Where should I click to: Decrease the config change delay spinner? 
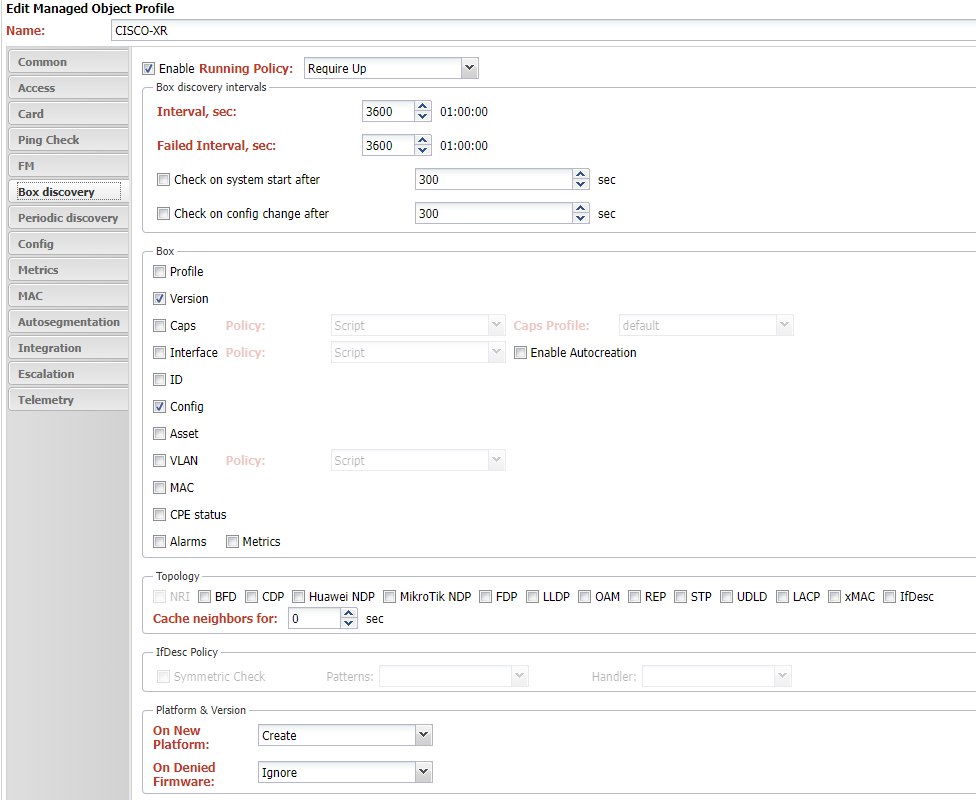(581, 218)
